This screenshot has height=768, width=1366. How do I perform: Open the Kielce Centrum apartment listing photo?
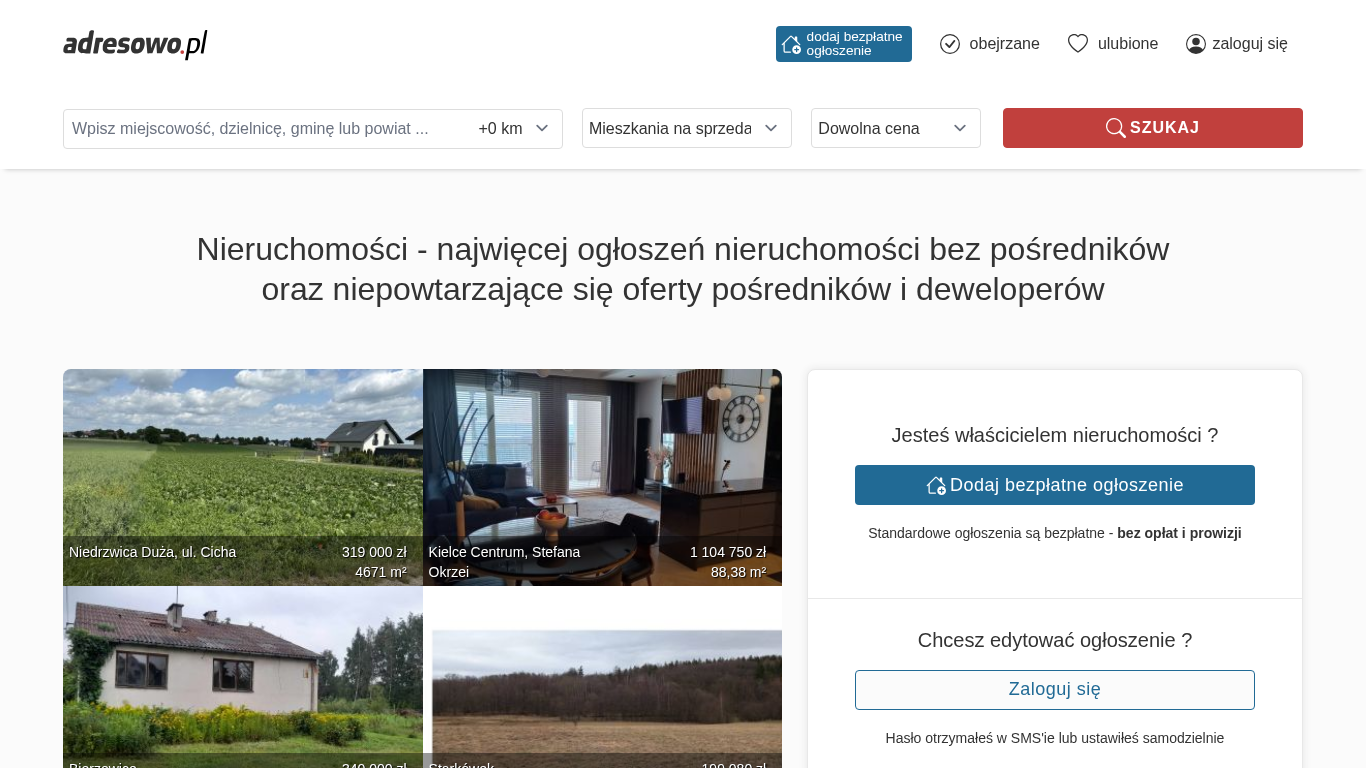[x=602, y=460]
